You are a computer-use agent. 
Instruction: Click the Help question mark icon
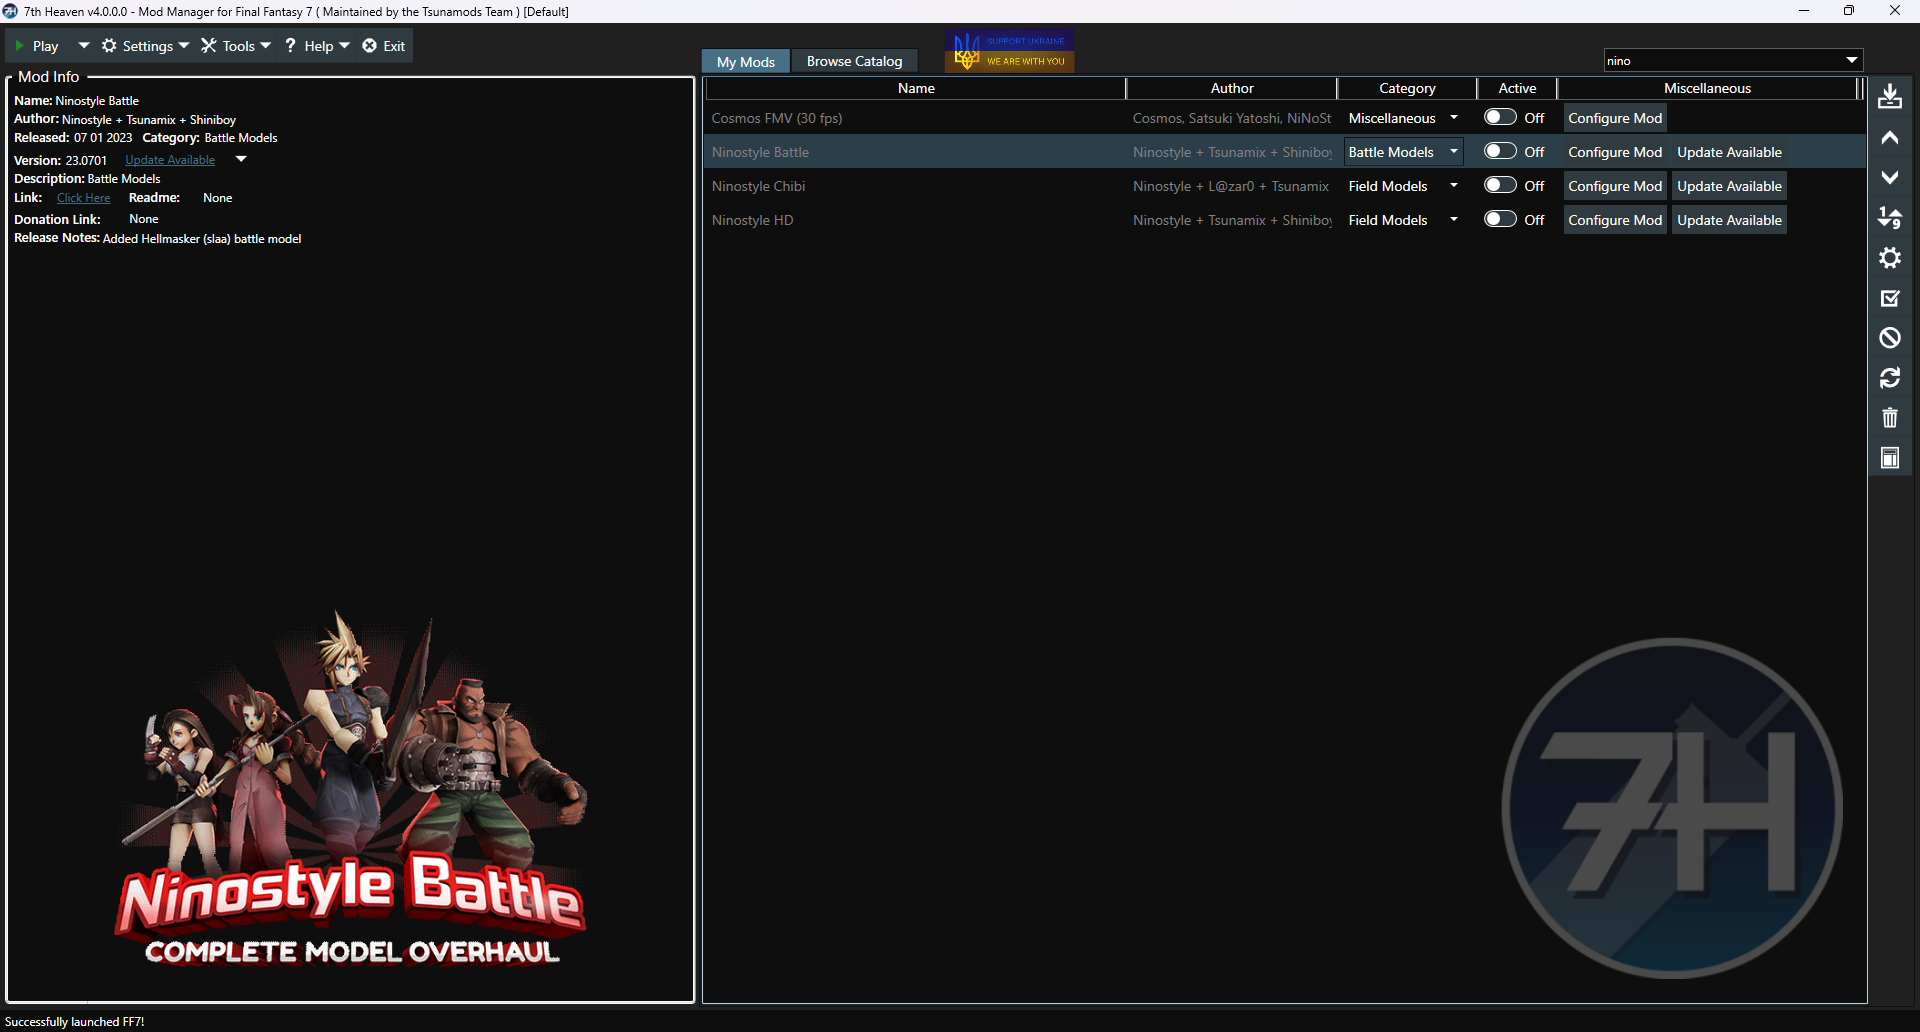tap(290, 46)
